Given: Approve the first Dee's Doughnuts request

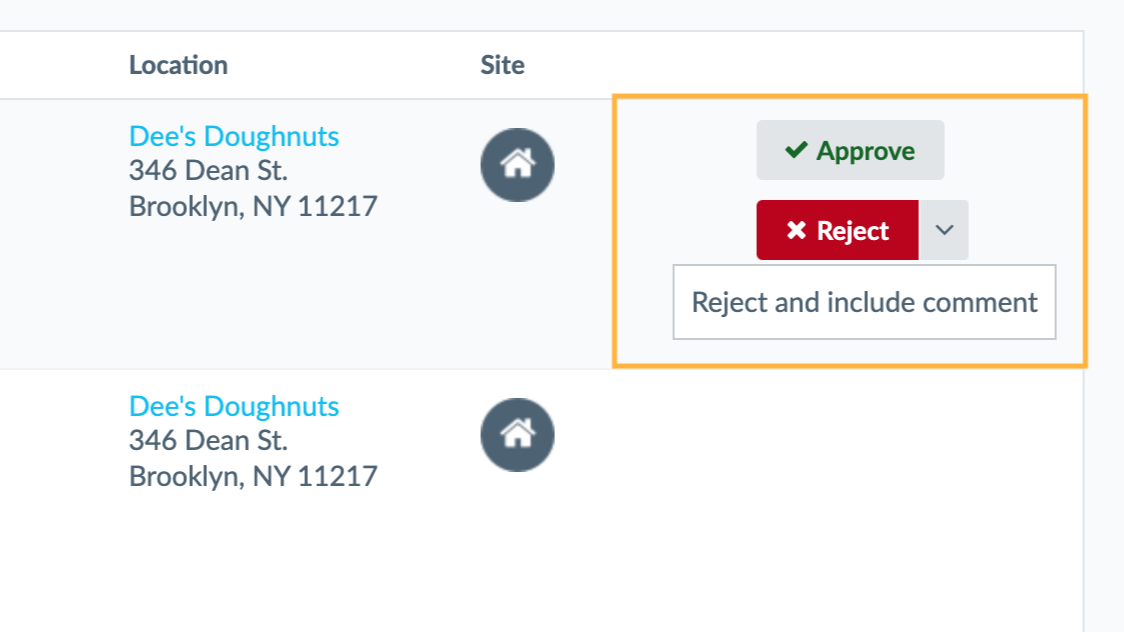Looking at the screenshot, I should tap(850, 150).
